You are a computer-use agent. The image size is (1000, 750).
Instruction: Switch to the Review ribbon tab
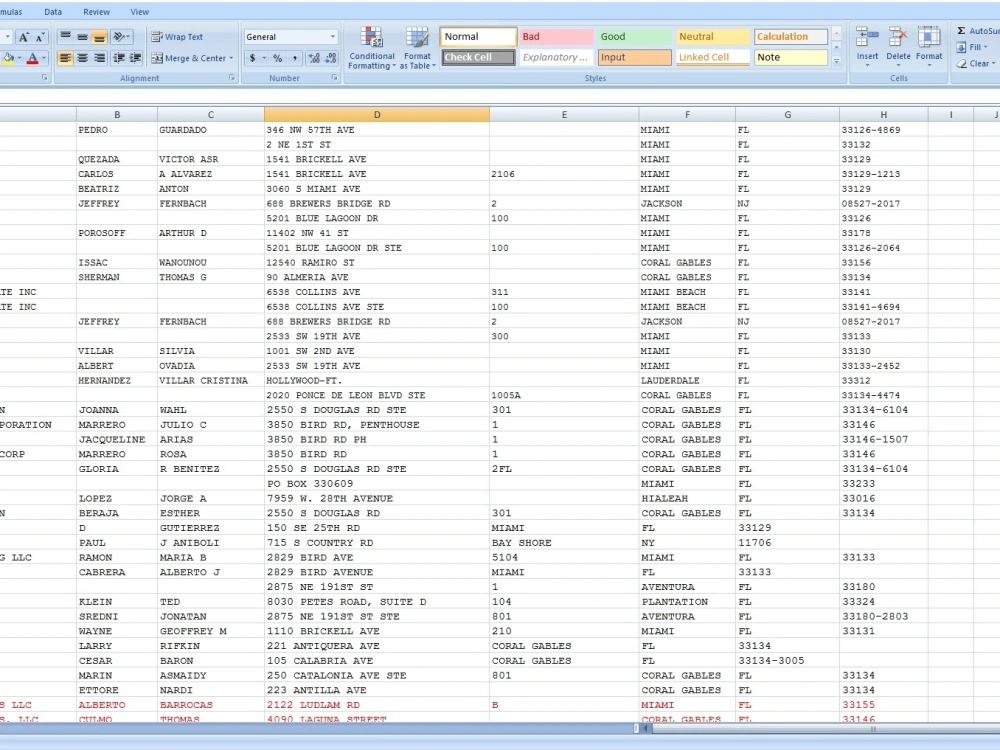96,11
